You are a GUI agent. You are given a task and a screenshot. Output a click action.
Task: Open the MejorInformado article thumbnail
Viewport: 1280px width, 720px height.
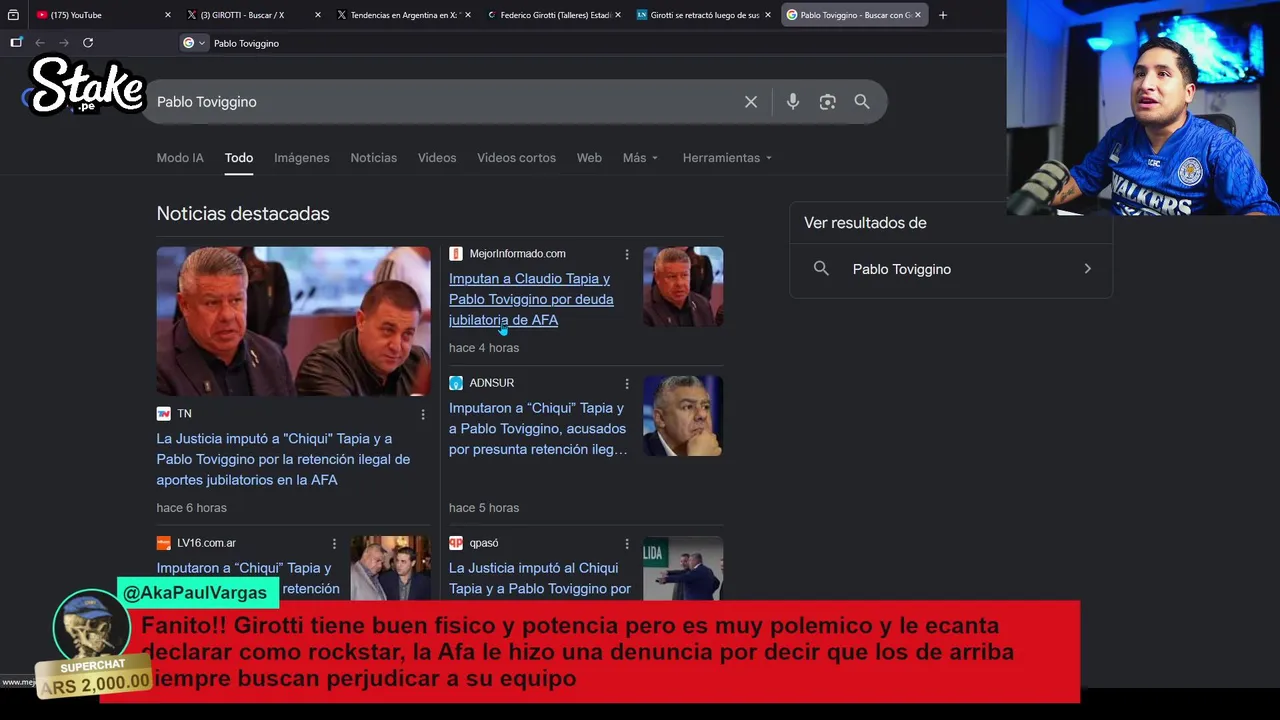683,287
